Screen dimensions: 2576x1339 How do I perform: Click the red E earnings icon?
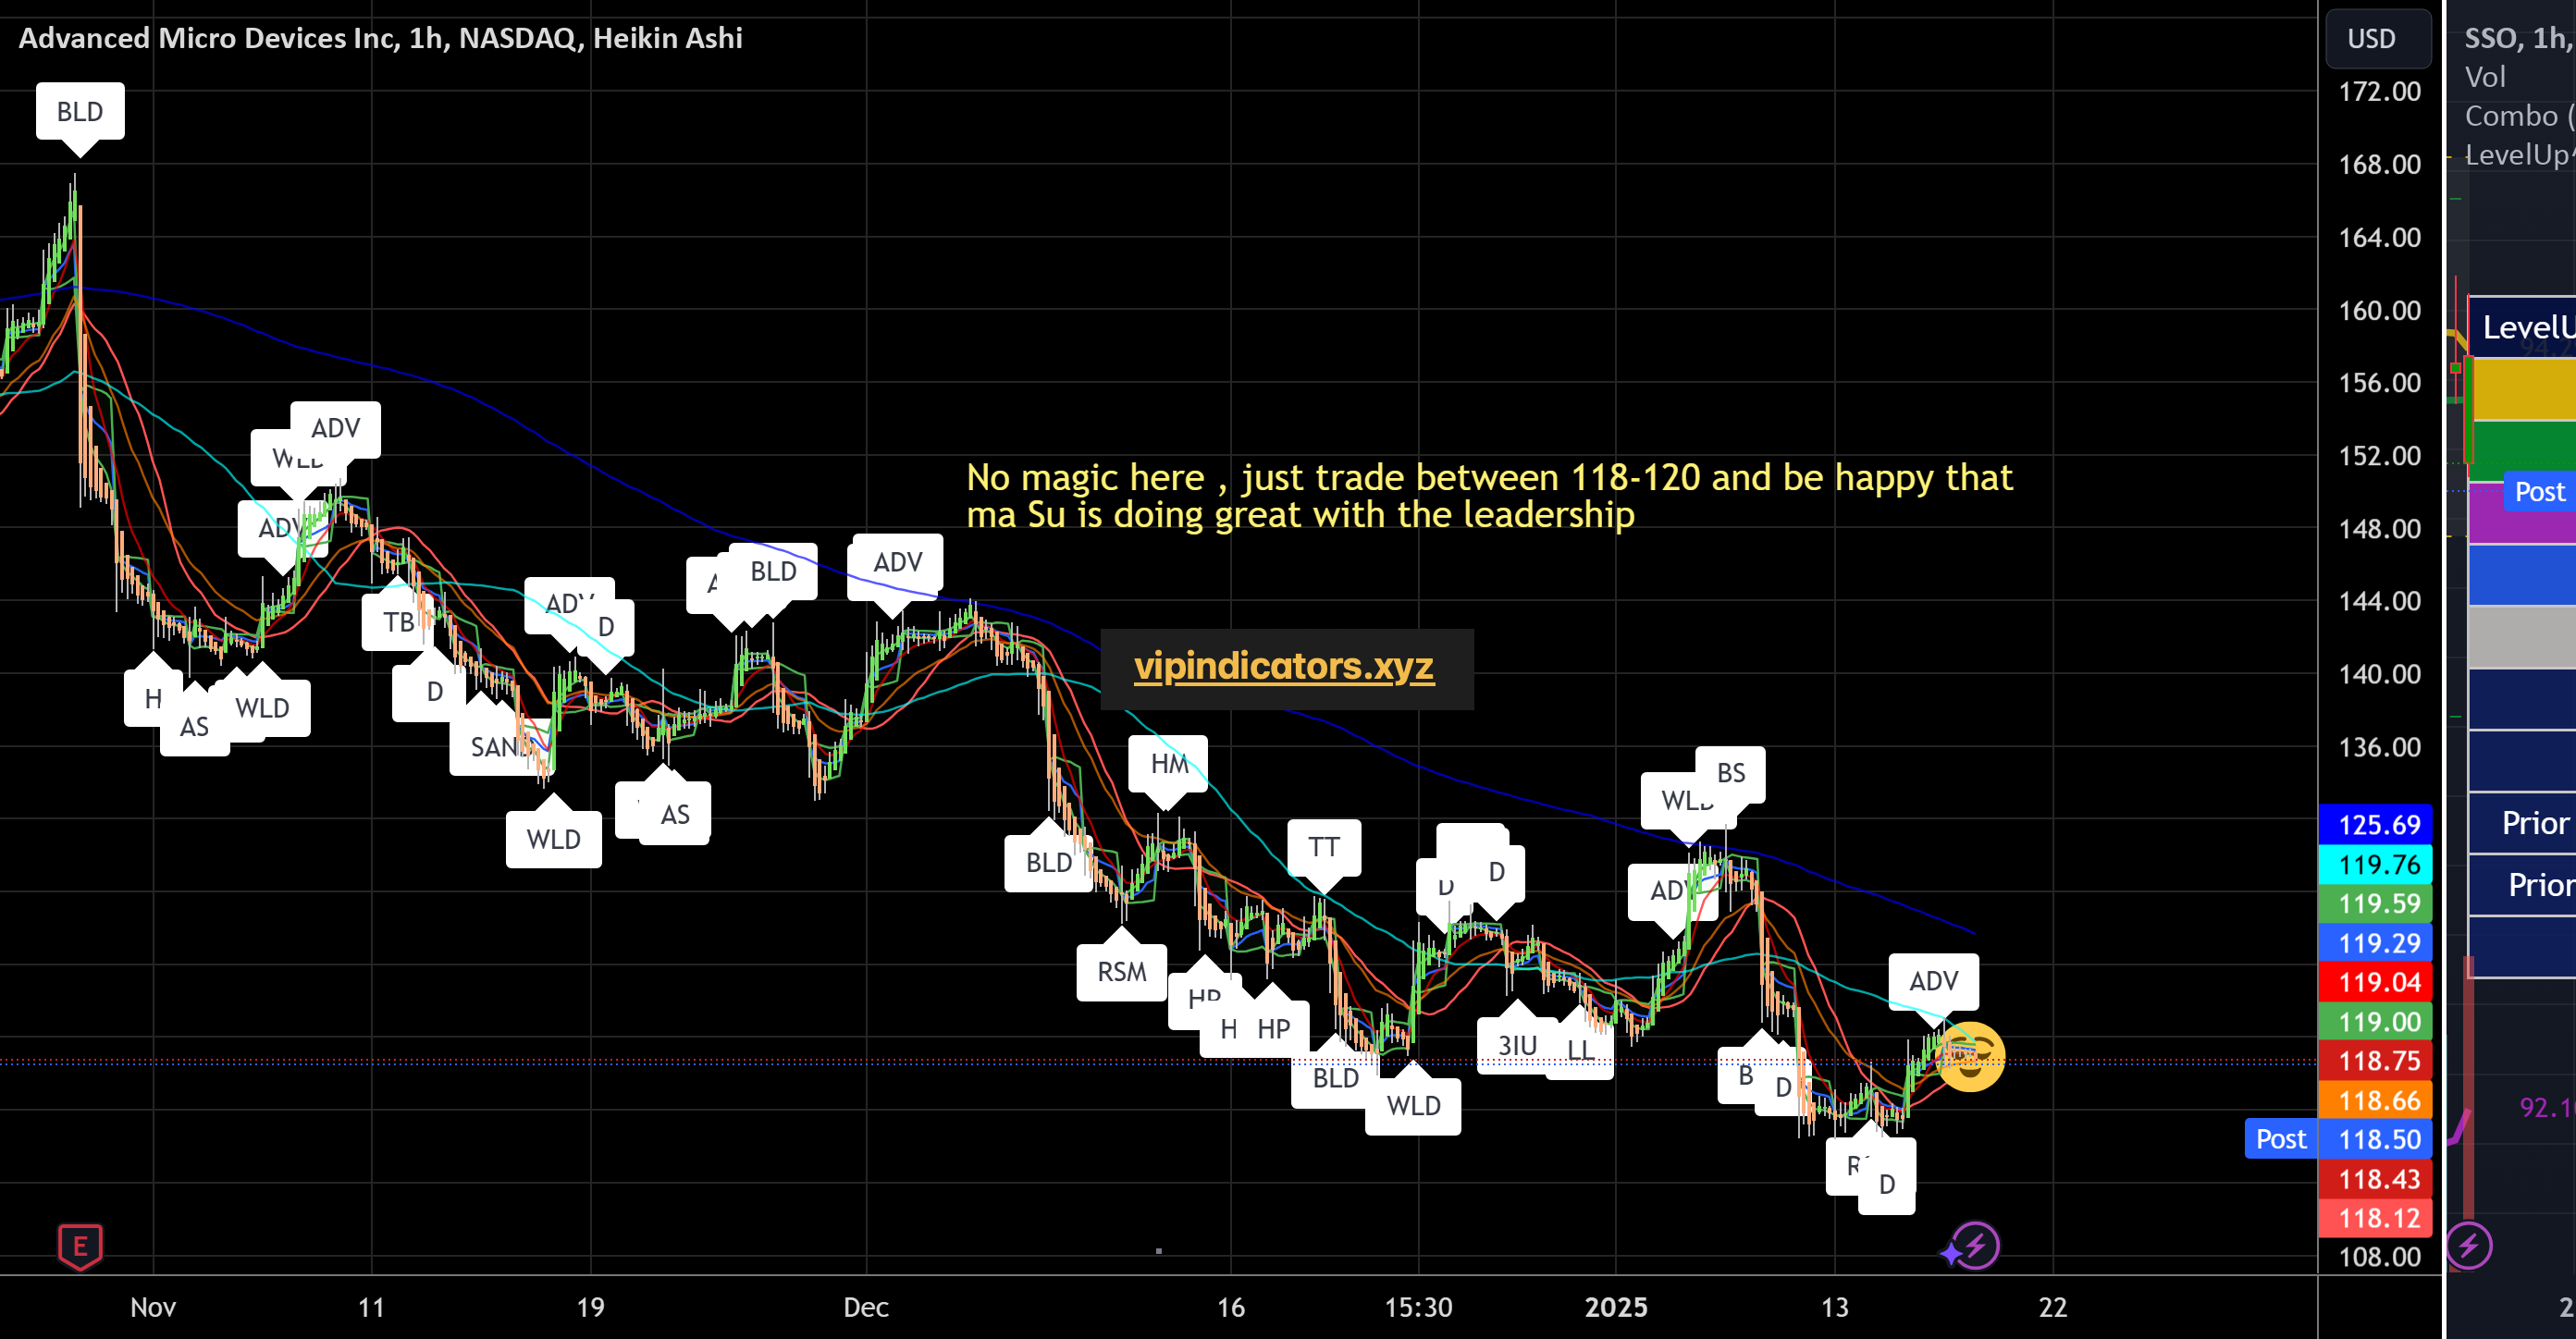(80, 1246)
